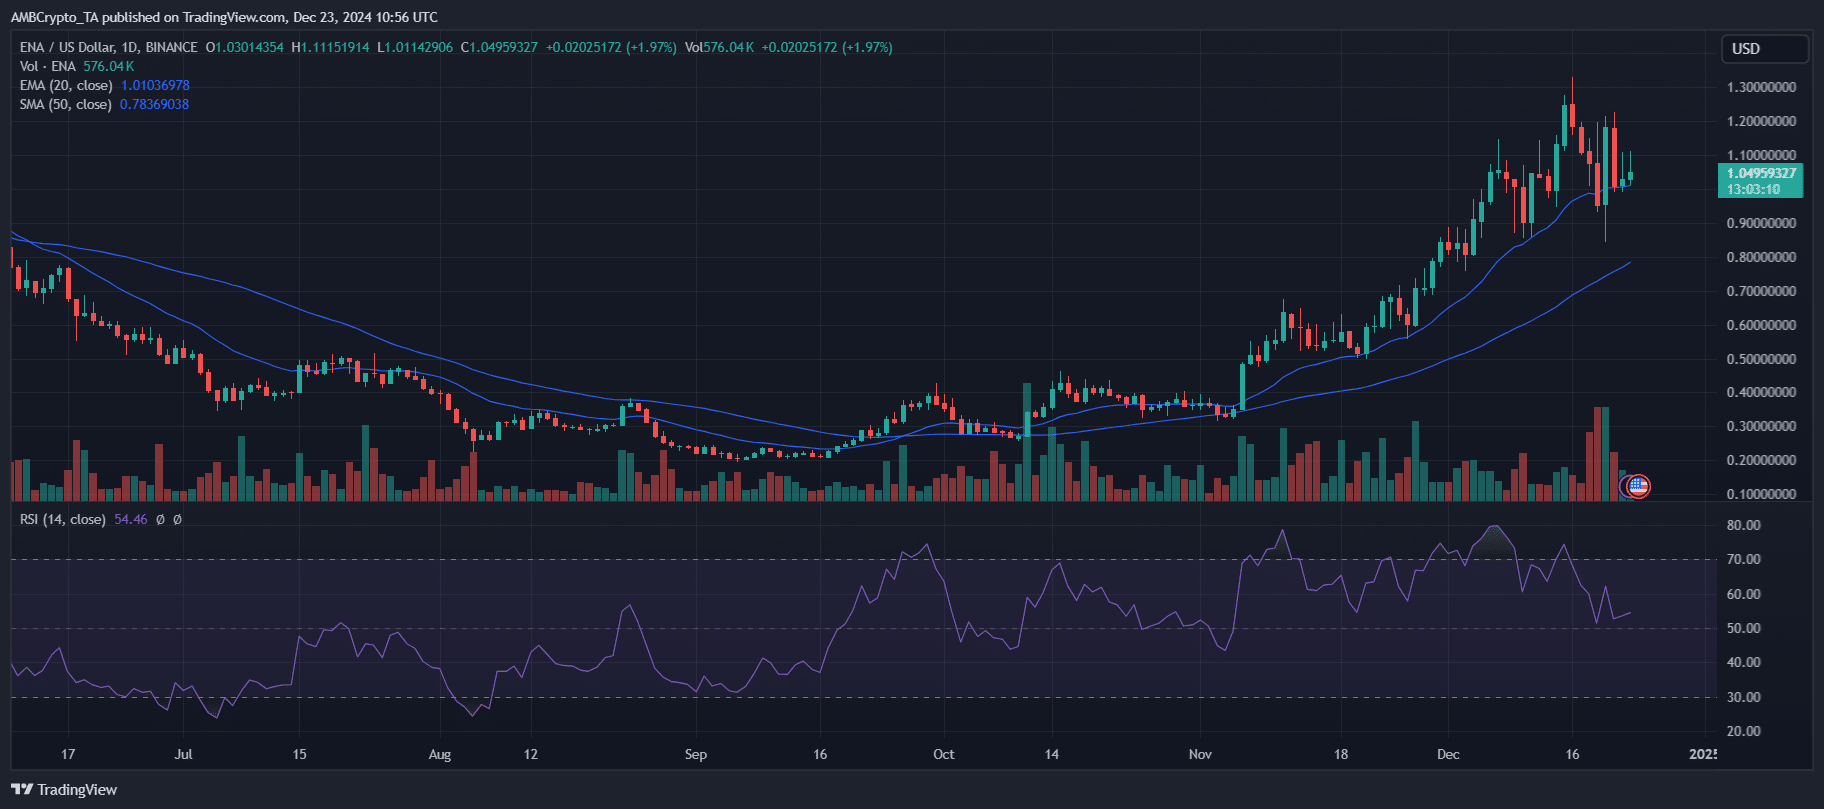
Task: Click the 50.00 RSI axis label
Action: click(1743, 628)
